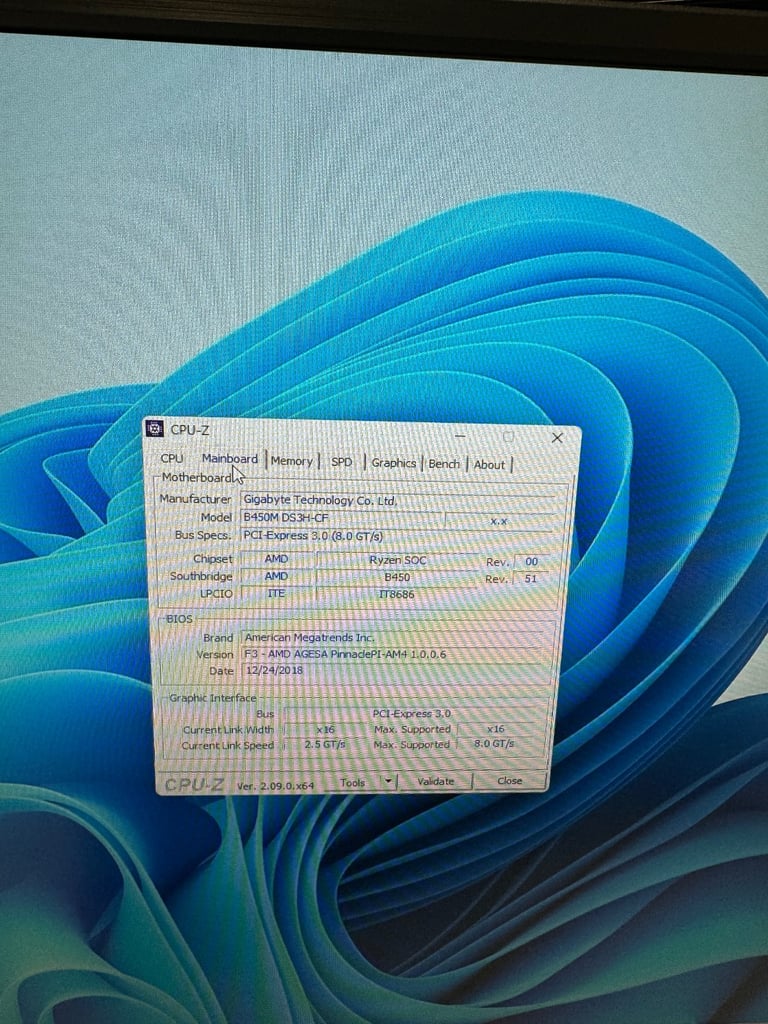
Task: Open the Bench tab
Action: [444, 464]
